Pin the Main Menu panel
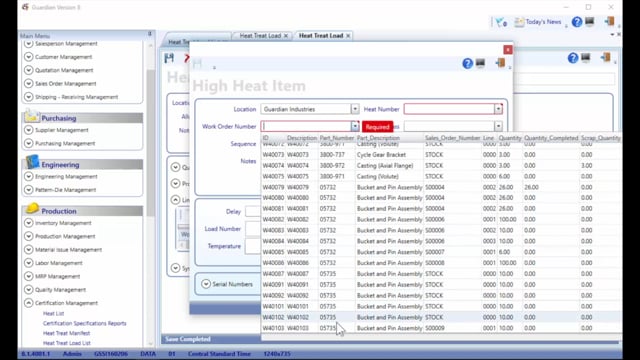This screenshot has width=640, height=360. point(150,34)
